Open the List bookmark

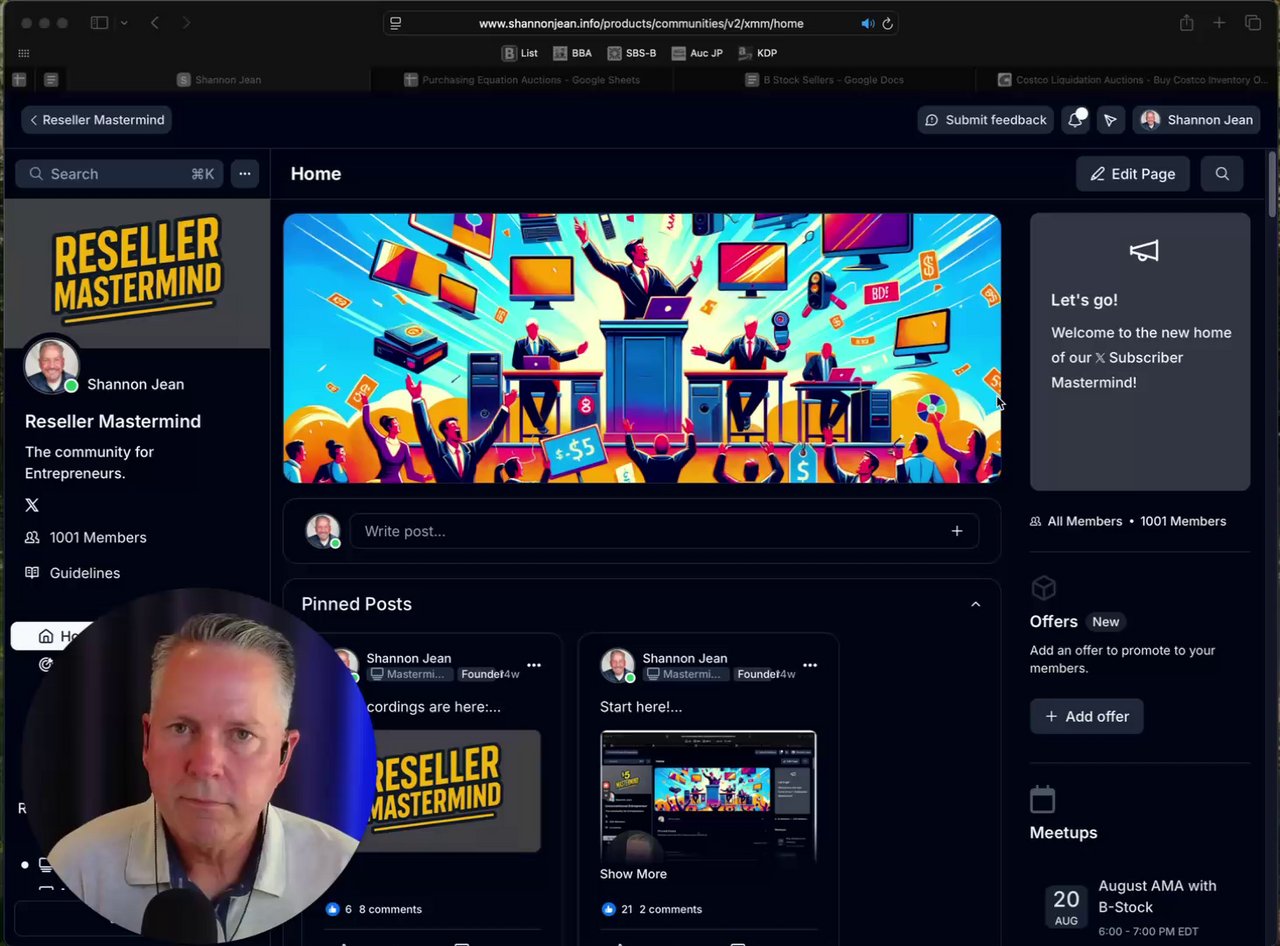[520, 53]
